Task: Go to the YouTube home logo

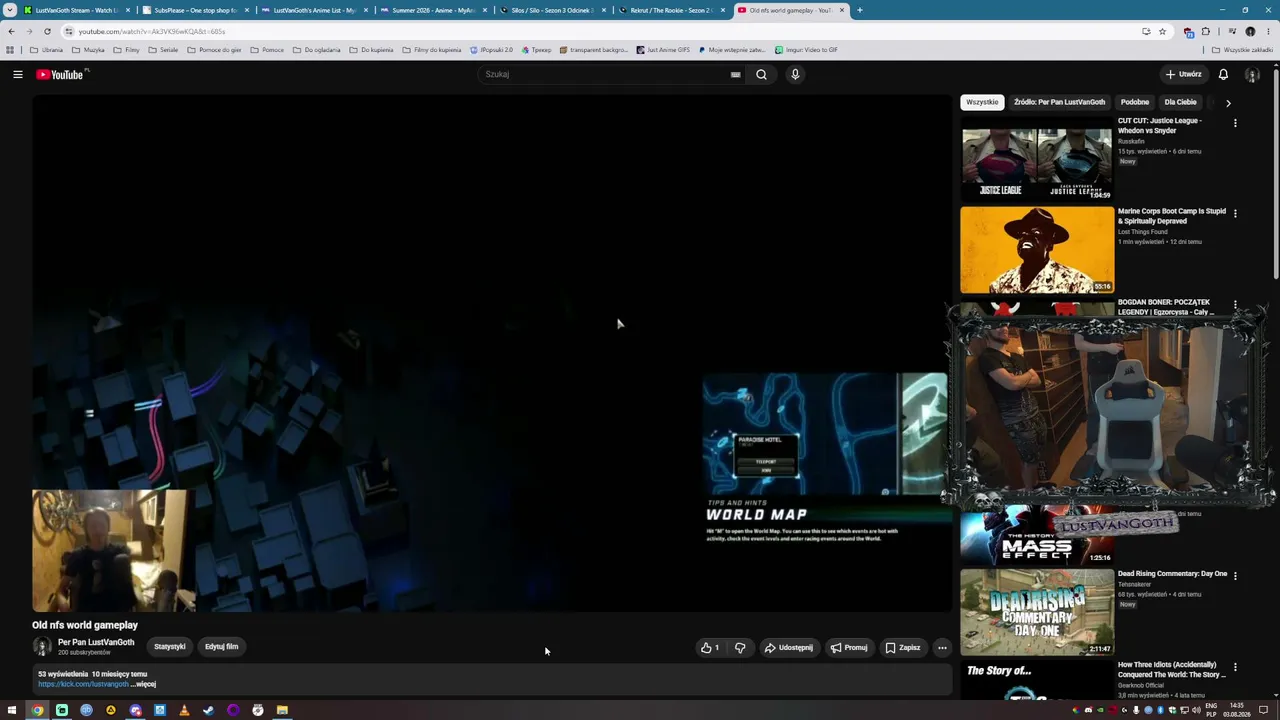Action: click(60, 74)
